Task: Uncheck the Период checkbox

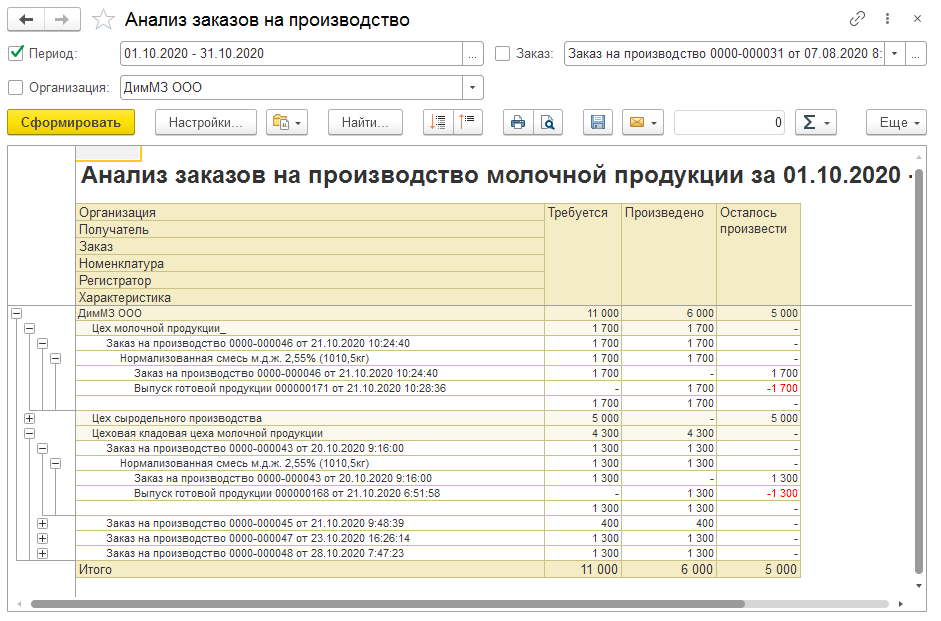Action: 15,53
